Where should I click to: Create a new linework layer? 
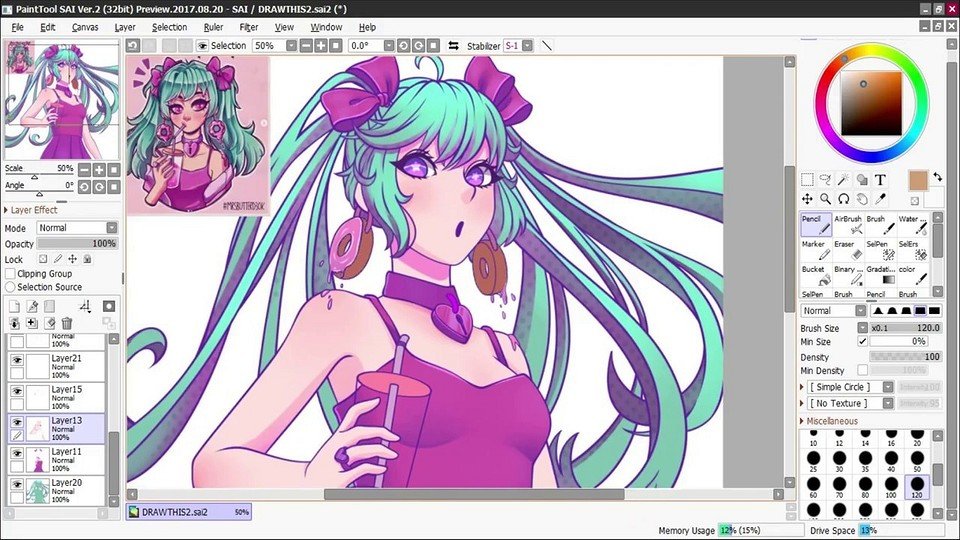click(32, 306)
